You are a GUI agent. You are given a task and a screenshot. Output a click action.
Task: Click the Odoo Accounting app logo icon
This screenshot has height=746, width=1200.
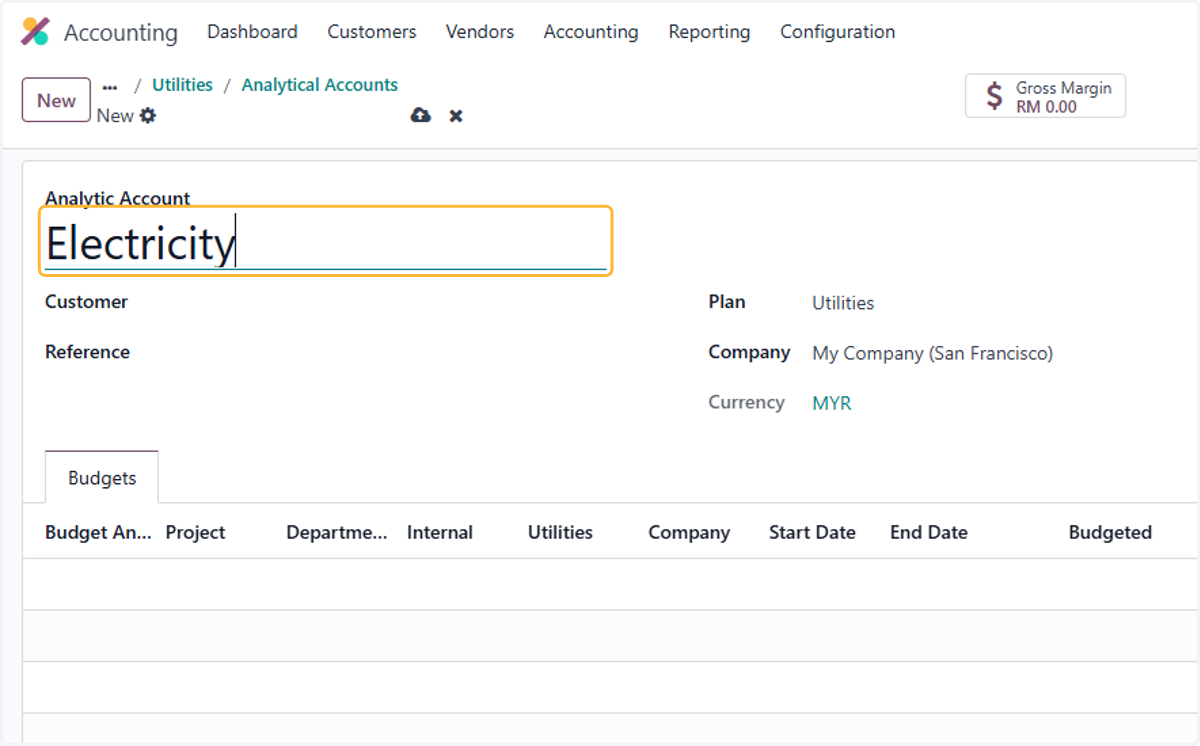(x=35, y=32)
